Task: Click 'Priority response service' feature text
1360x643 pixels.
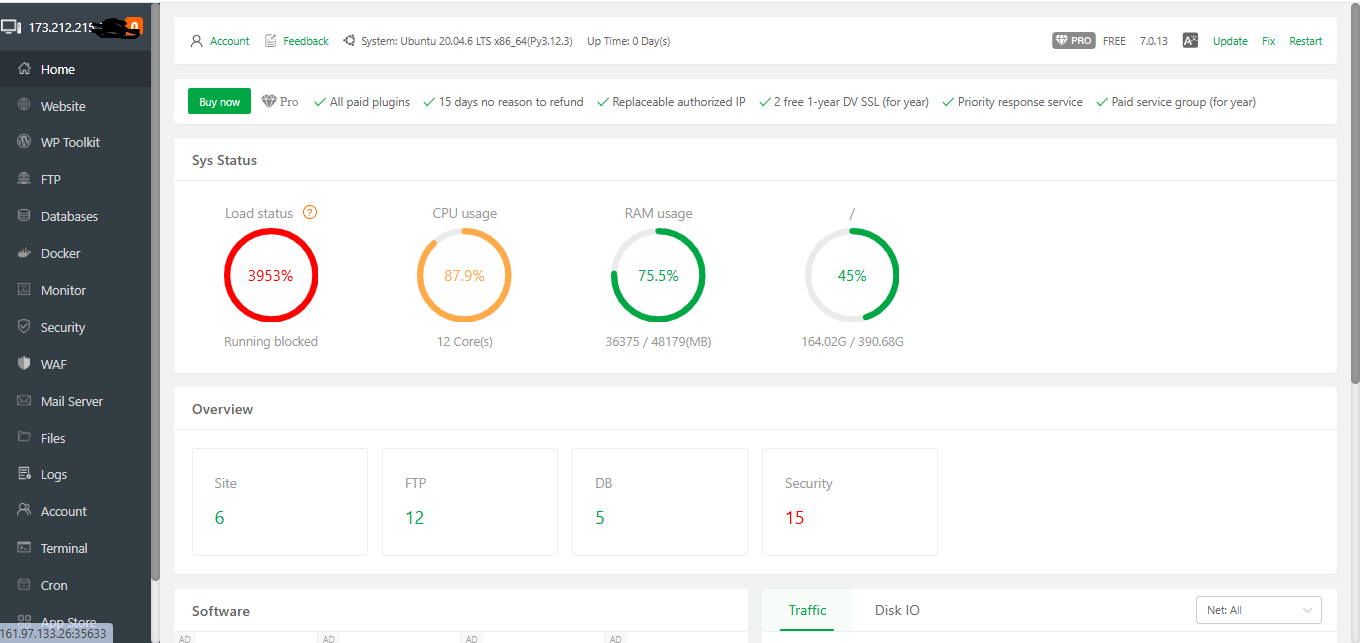Action: [1020, 102]
